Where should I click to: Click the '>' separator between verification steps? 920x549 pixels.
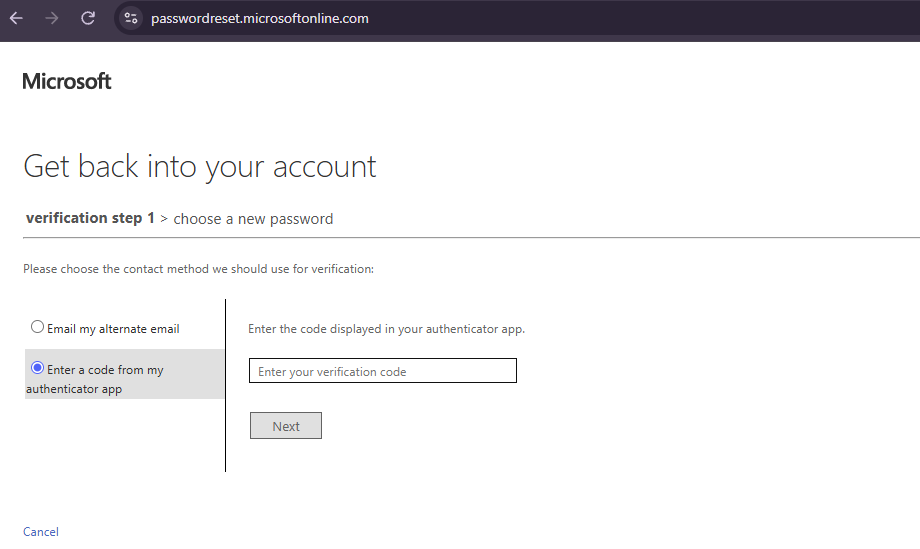click(164, 219)
